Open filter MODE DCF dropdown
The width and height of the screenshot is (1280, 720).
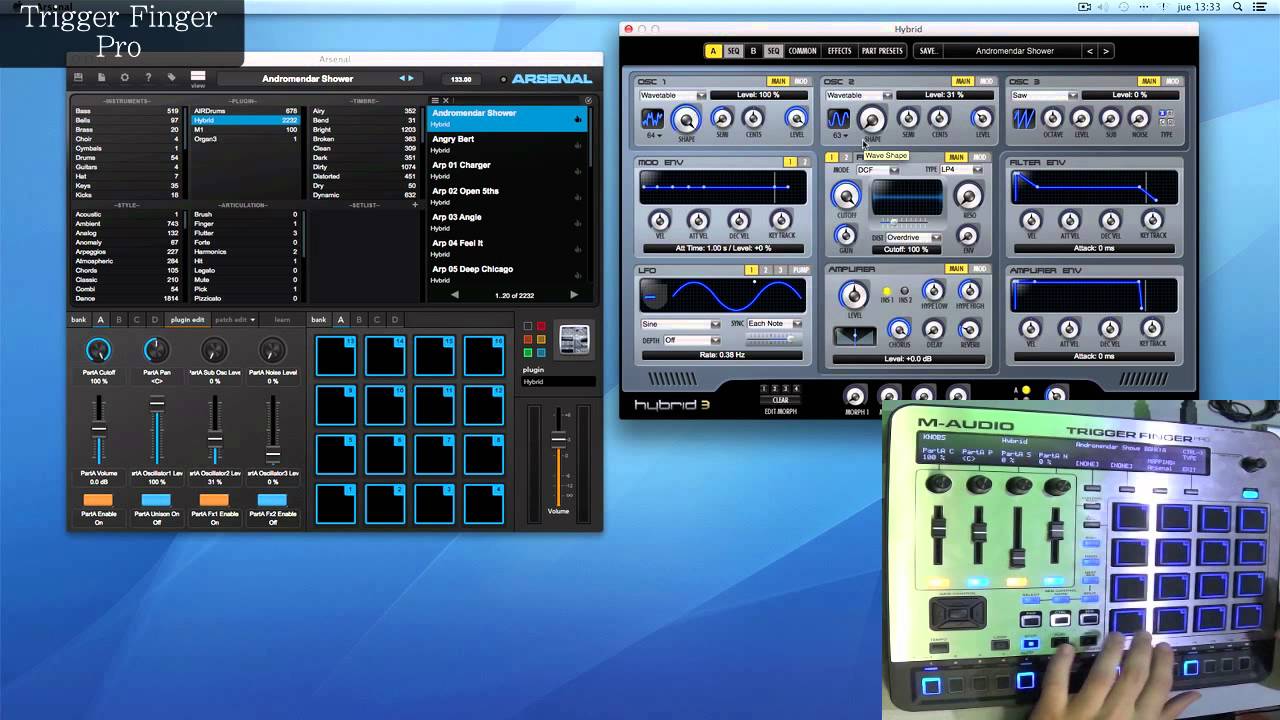pyautogui.click(x=878, y=170)
